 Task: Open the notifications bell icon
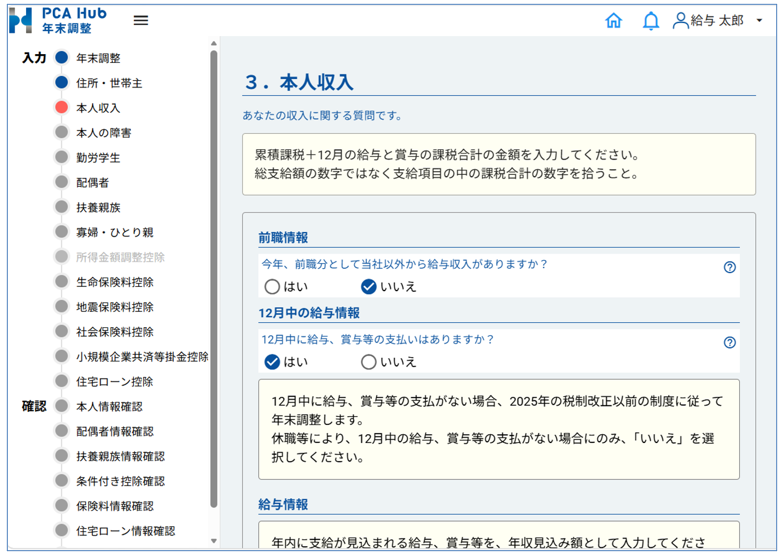click(651, 21)
